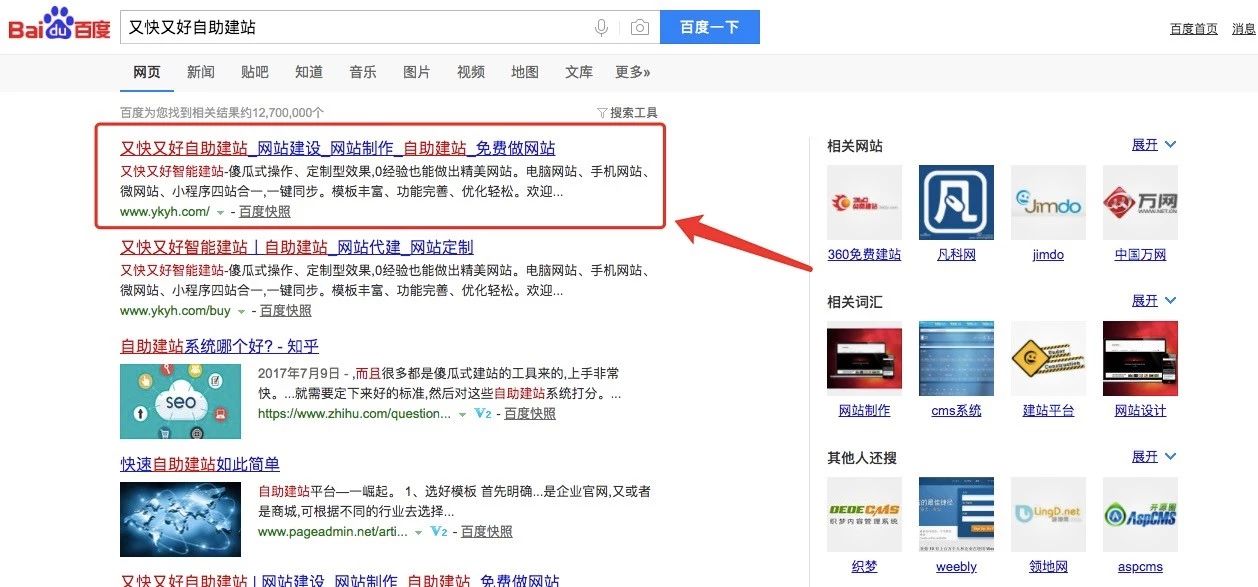1258x587 pixels.
Task: Select the 网页 tab
Action: [x=147, y=72]
